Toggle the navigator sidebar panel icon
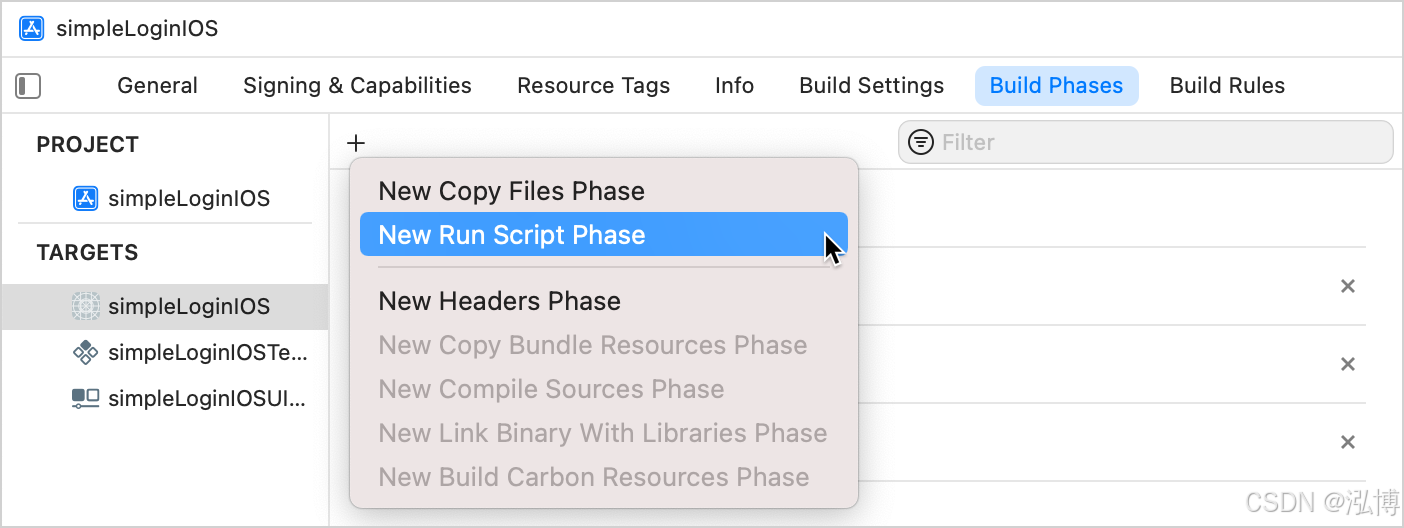The height and width of the screenshot is (528, 1404). click(28, 86)
